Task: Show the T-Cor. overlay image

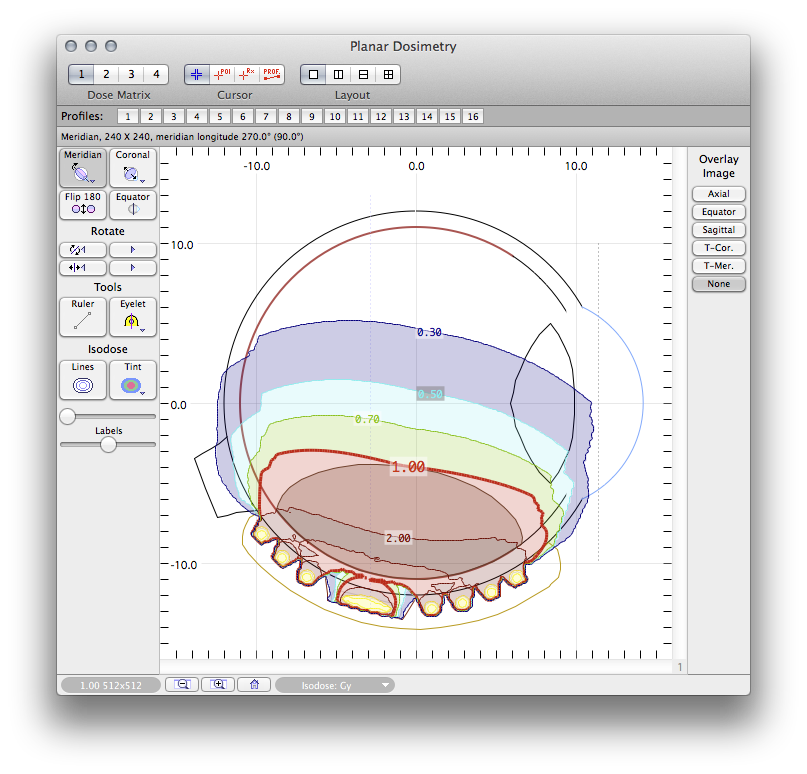Action: [718, 247]
